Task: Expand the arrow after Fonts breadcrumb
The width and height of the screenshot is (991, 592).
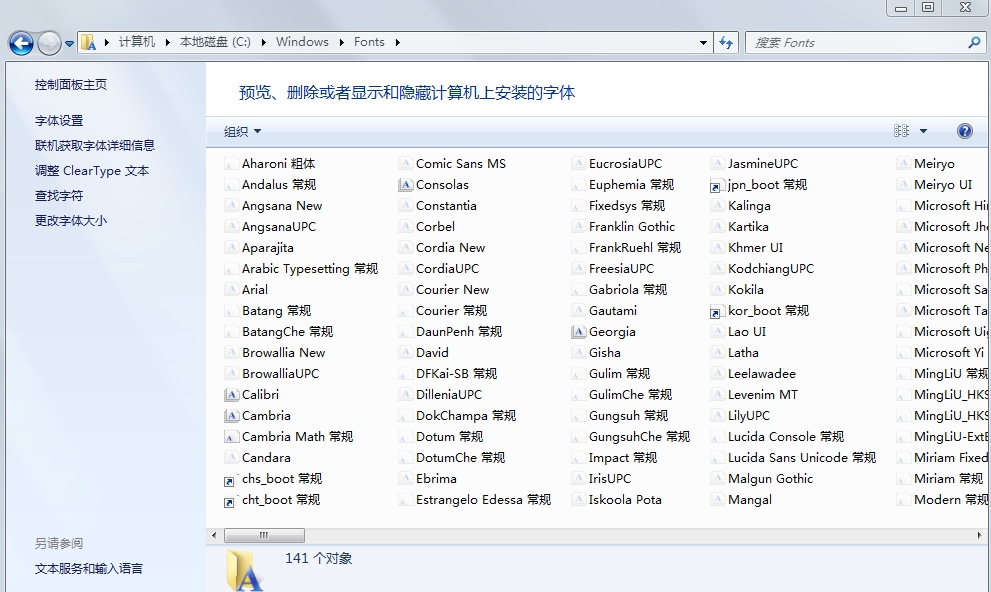Action: (398, 42)
